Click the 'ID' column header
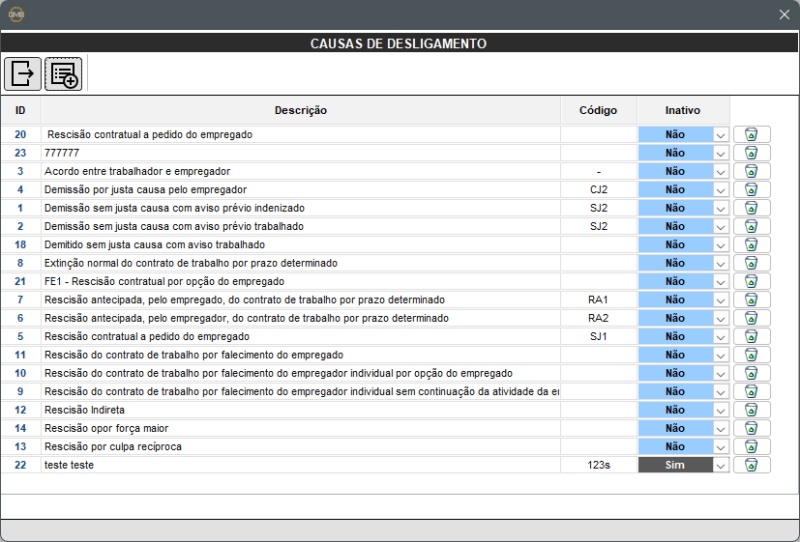 [20, 110]
